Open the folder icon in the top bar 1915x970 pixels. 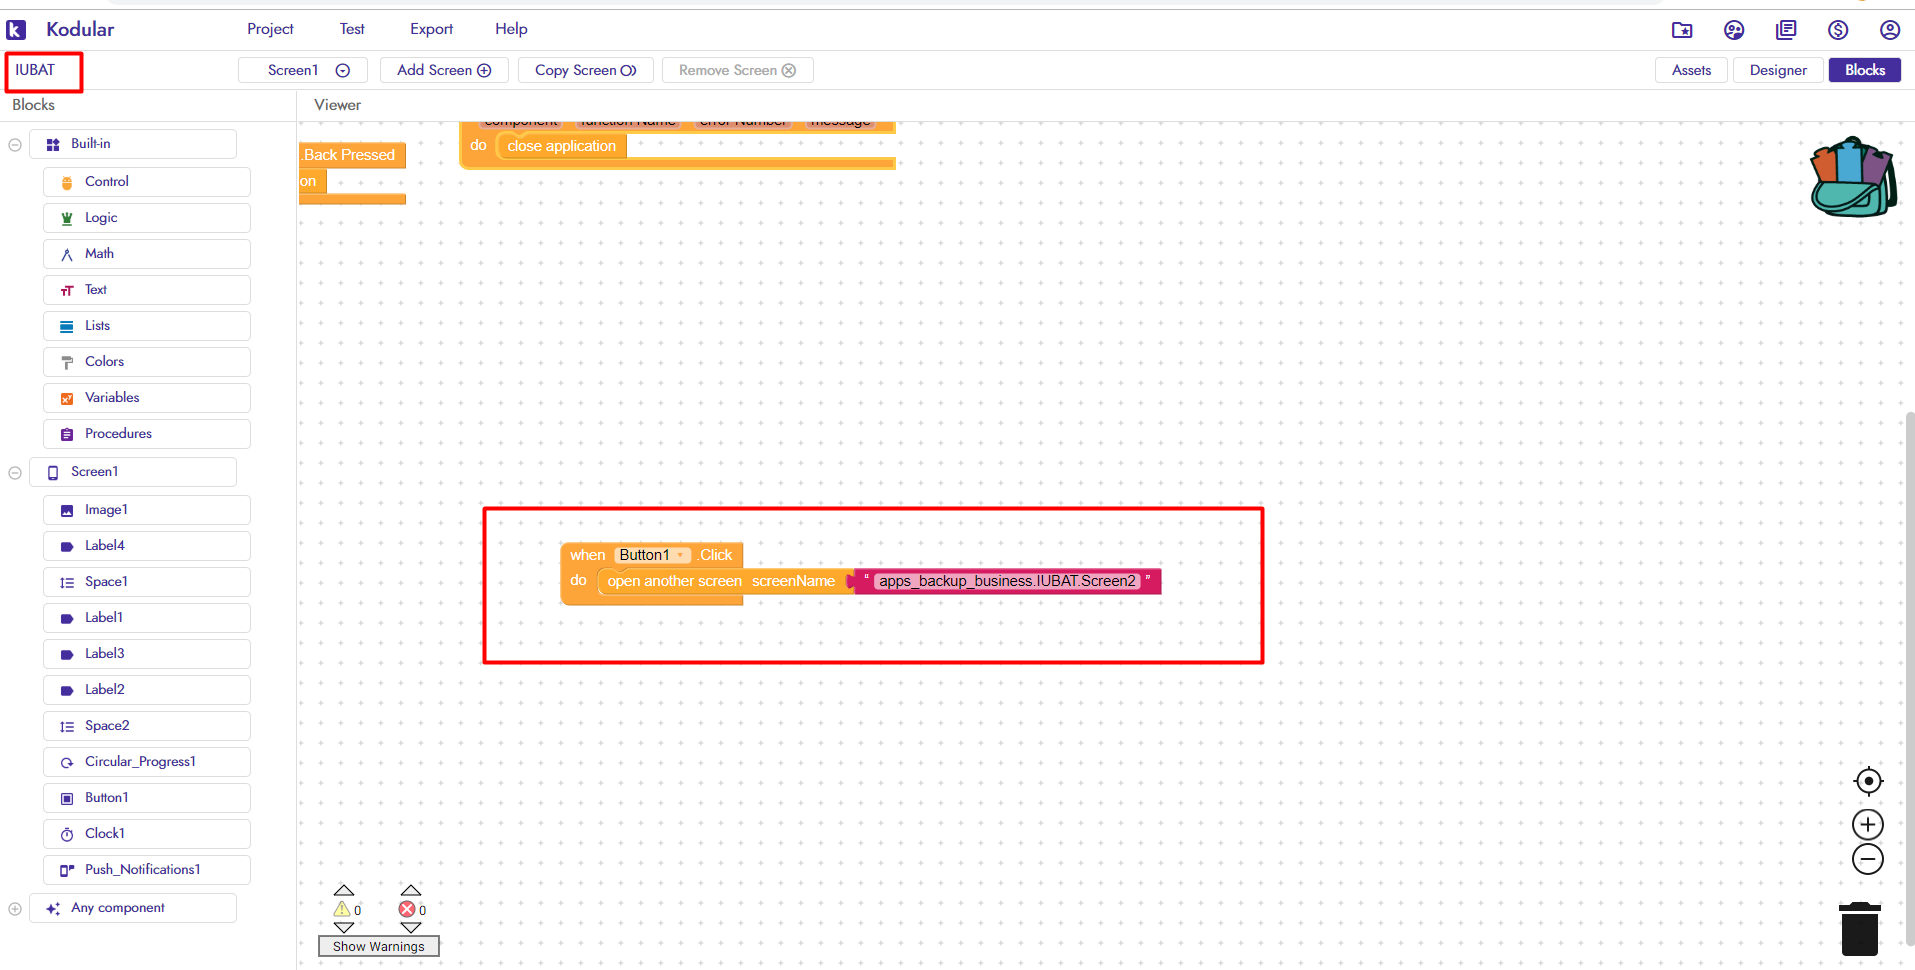(1682, 30)
